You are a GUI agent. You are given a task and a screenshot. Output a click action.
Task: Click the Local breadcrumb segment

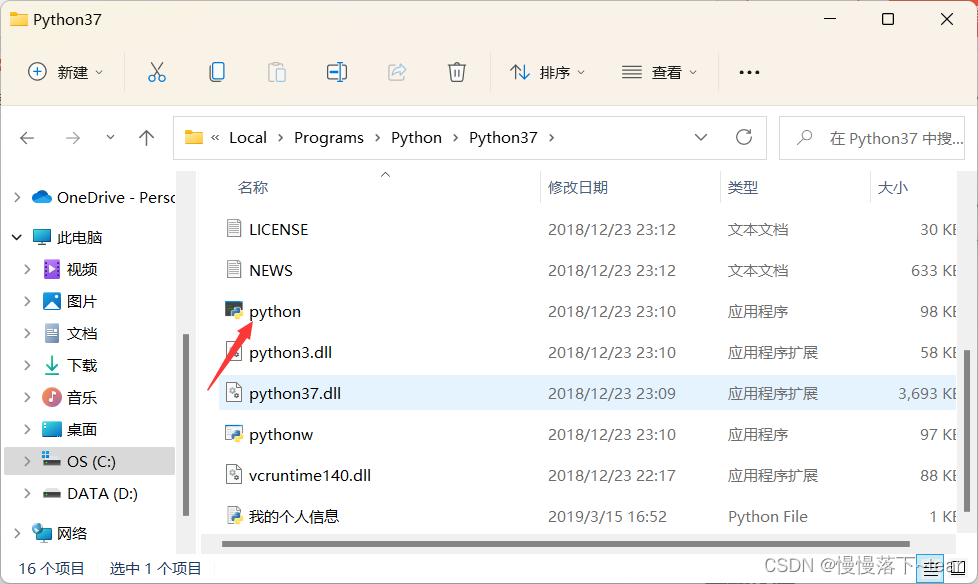[248, 137]
